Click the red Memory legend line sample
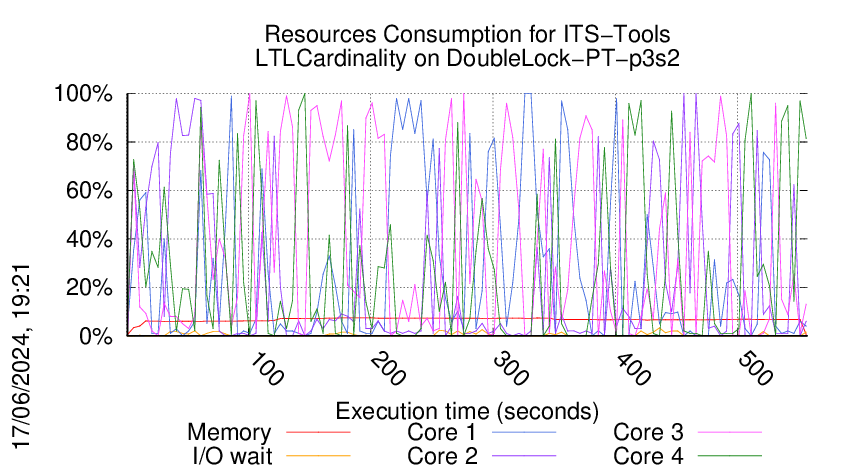 click(x=318, y=432)
